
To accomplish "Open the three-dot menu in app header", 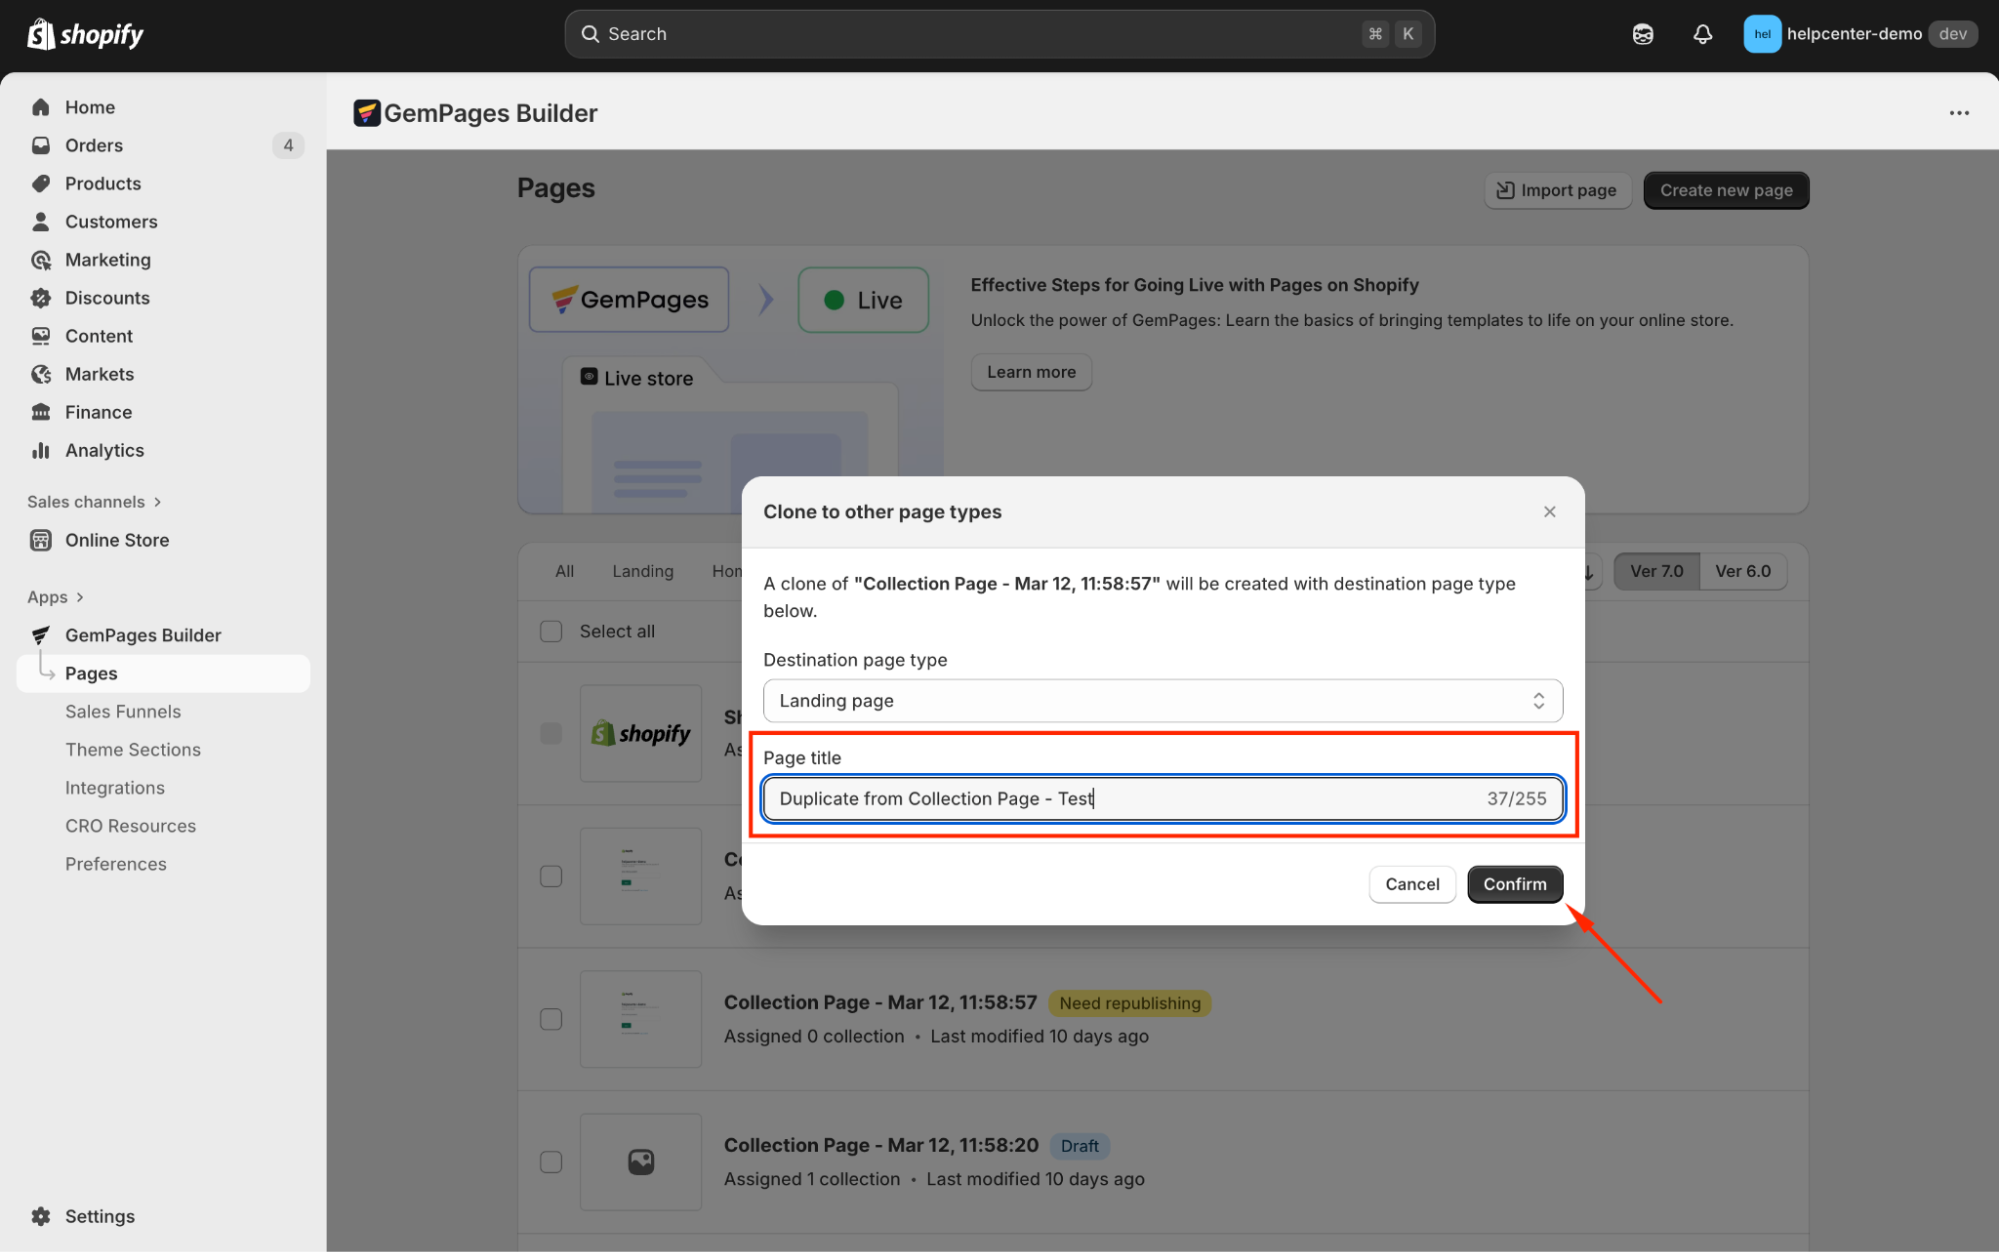I will [1959, 113].
